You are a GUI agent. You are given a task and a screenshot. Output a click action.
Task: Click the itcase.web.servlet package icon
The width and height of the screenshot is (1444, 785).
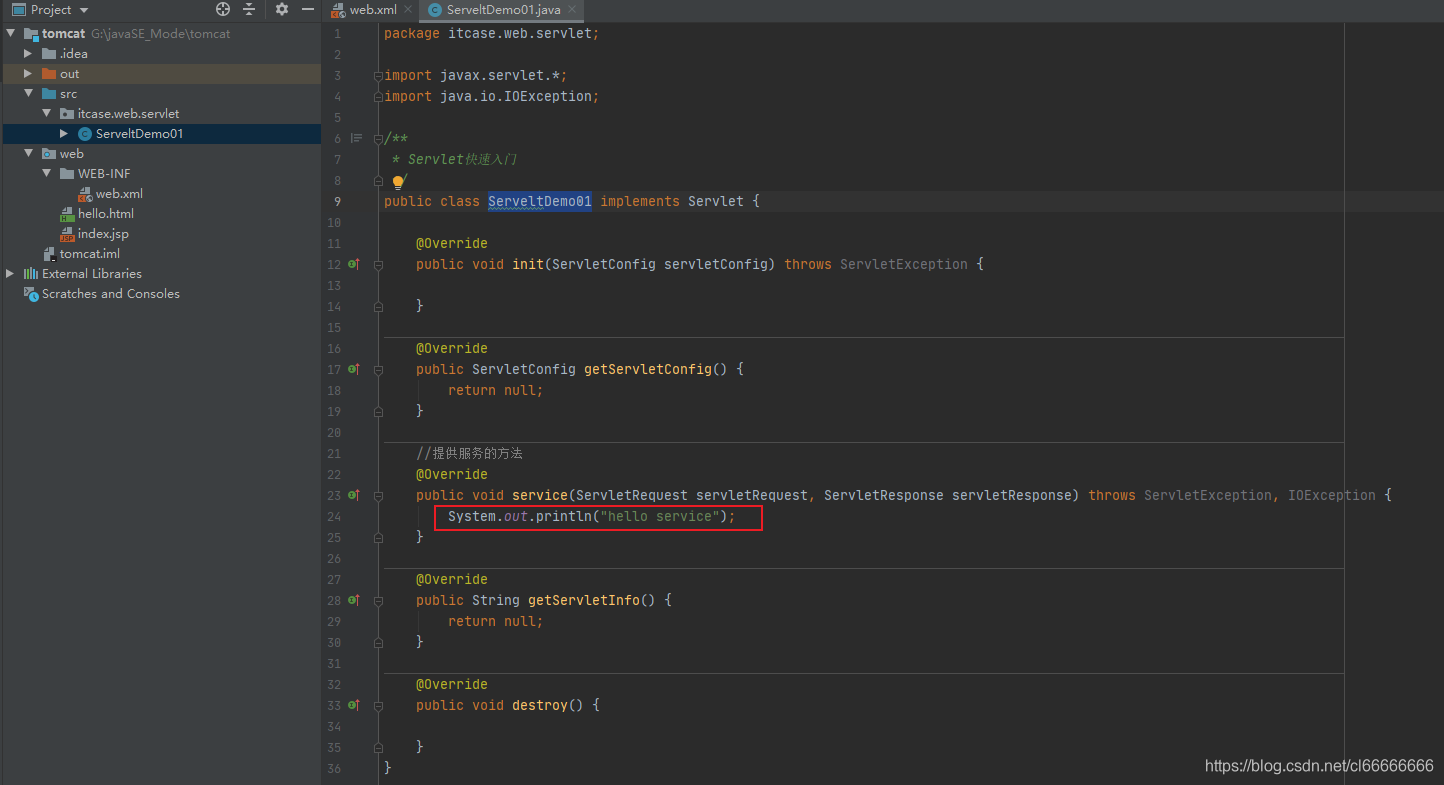pos(67,114)
